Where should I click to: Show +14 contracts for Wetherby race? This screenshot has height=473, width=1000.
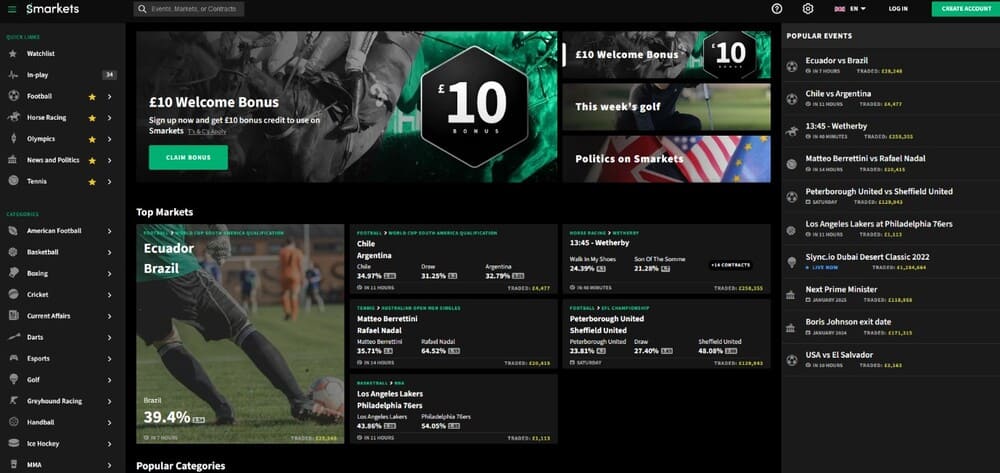(x=730, y=265)
